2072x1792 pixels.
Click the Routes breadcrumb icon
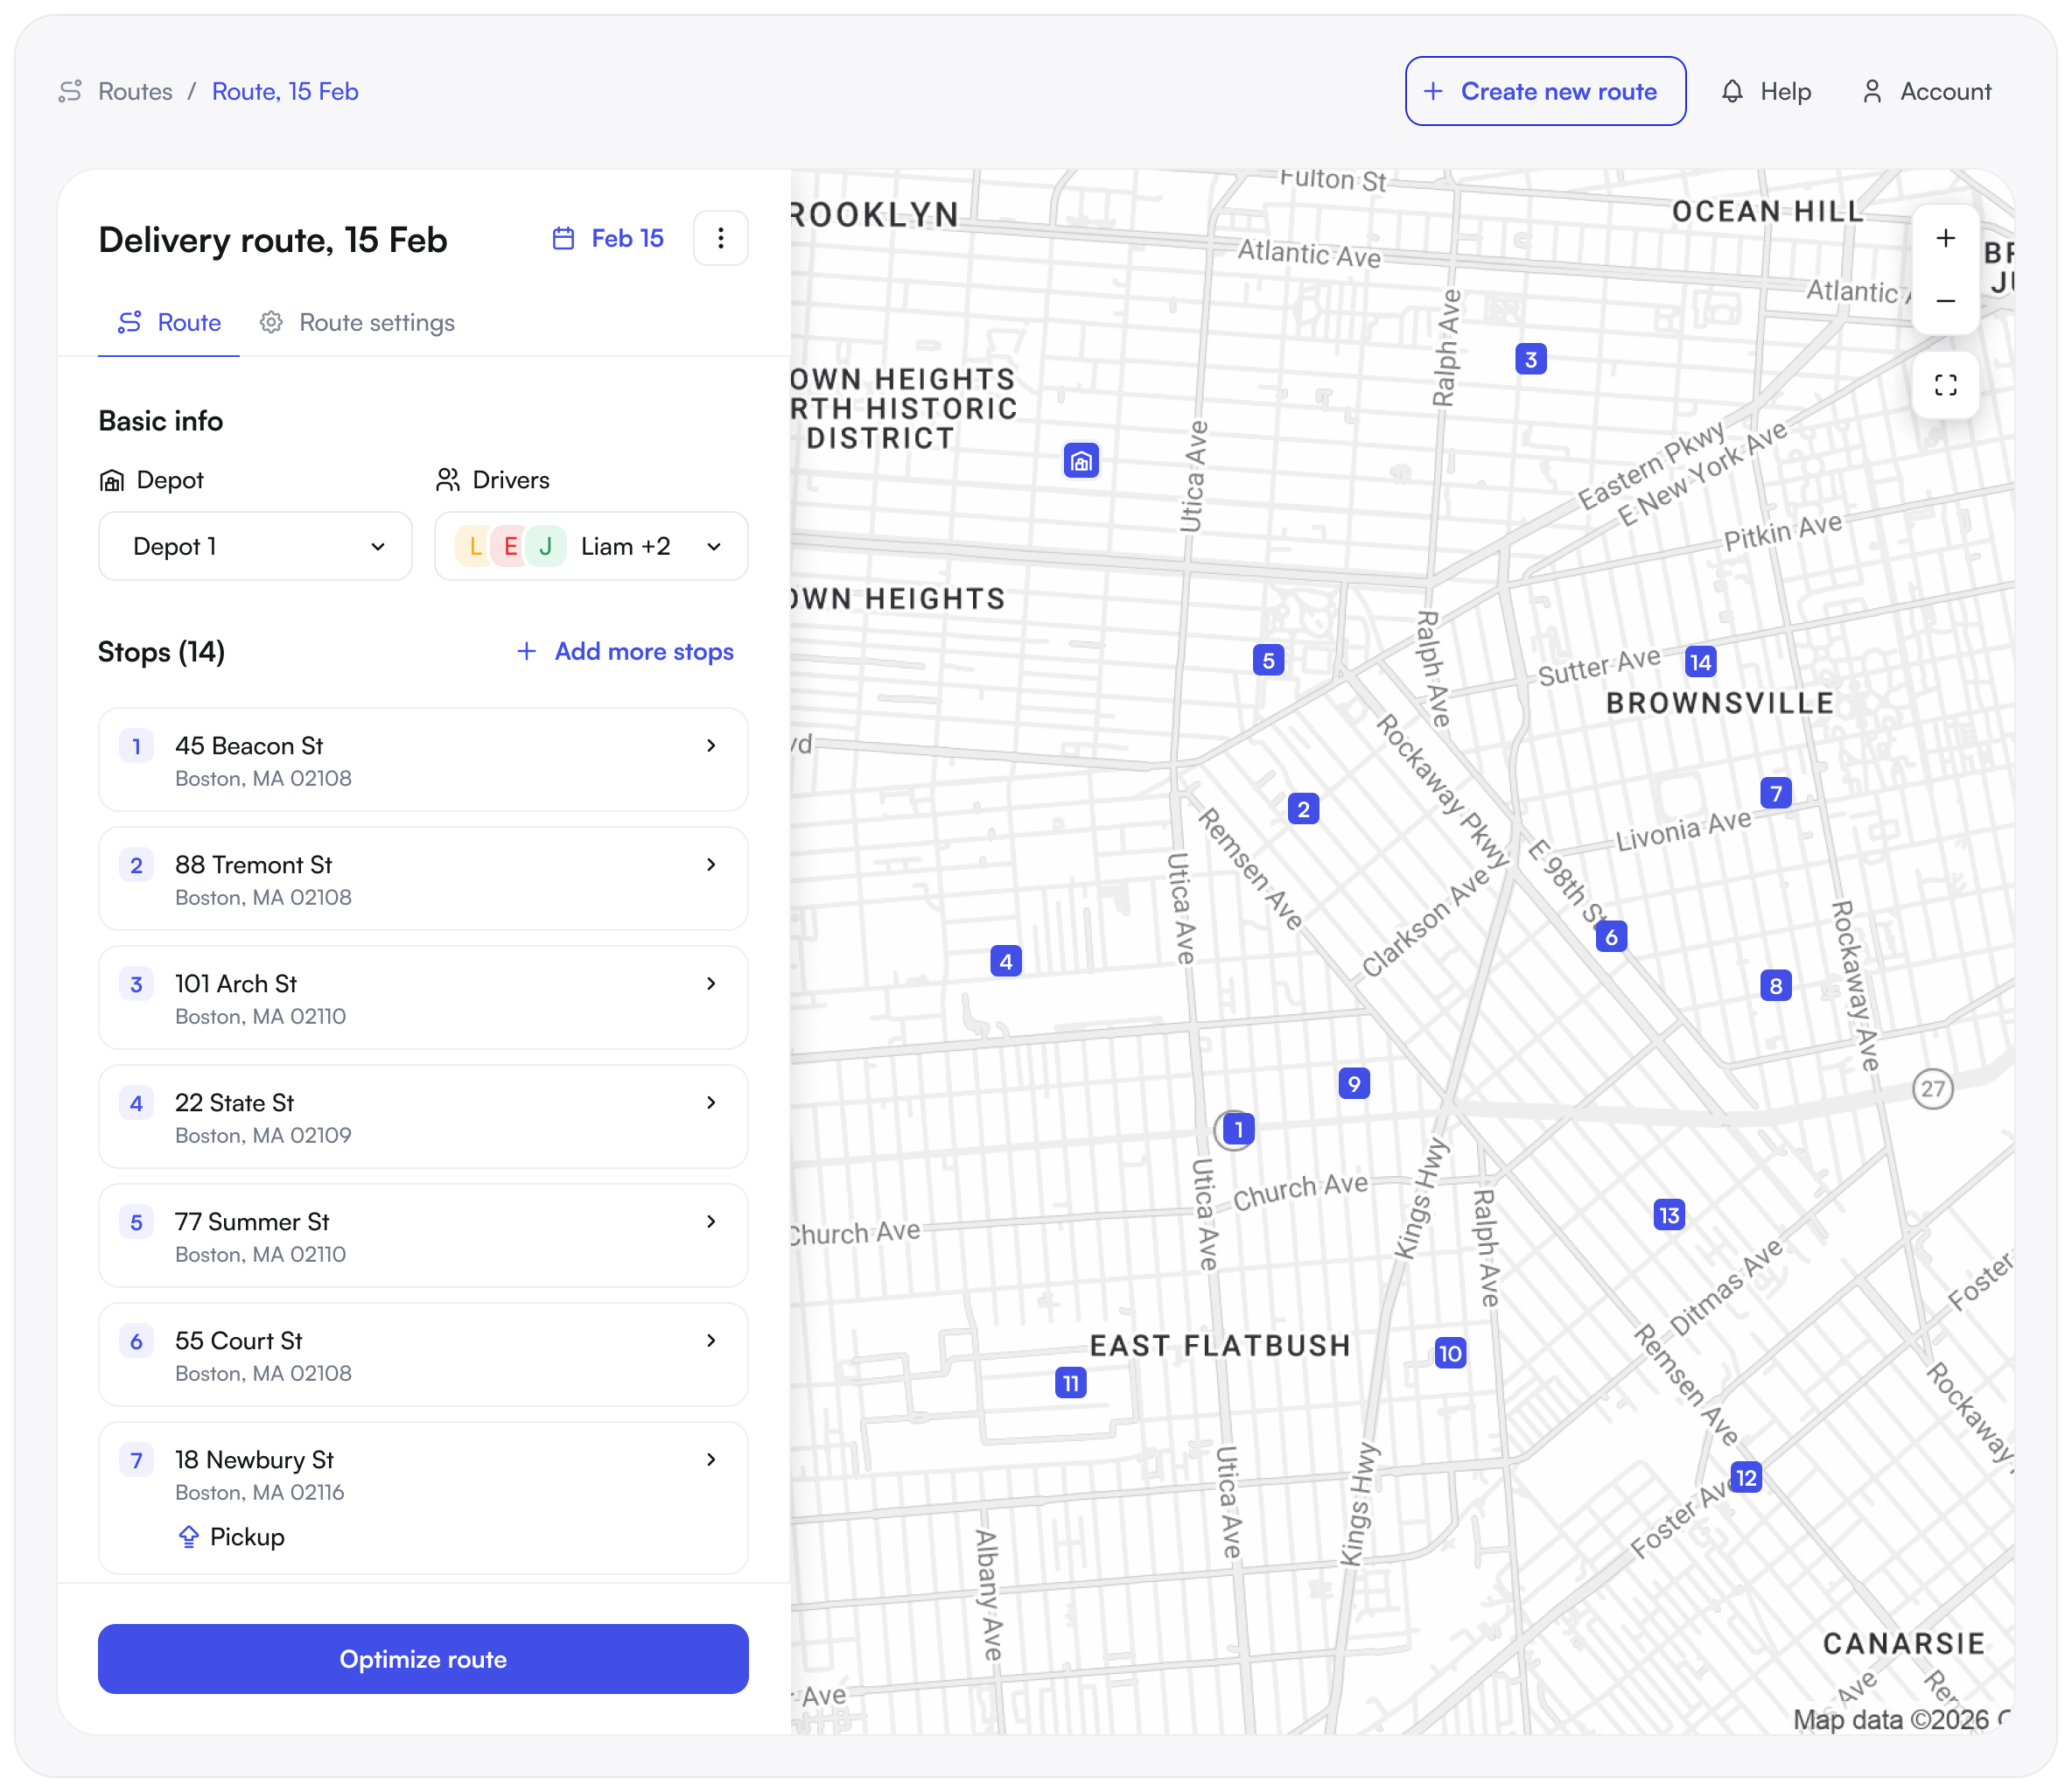click(x=70, y=91)
